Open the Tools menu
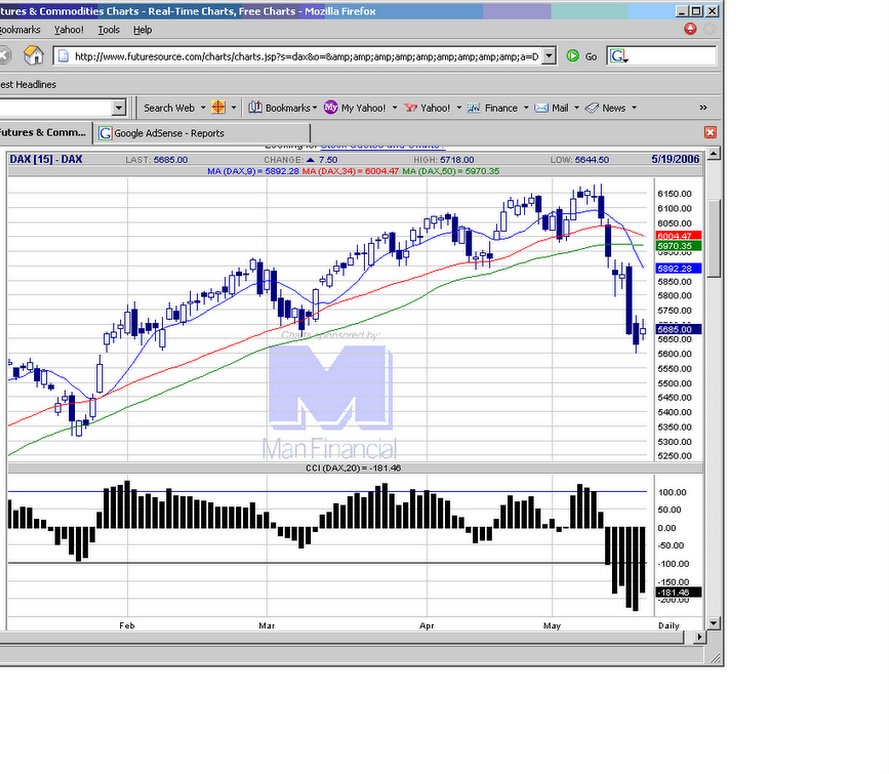This screenshot has width=889, height=774. [x=108, y=29]
